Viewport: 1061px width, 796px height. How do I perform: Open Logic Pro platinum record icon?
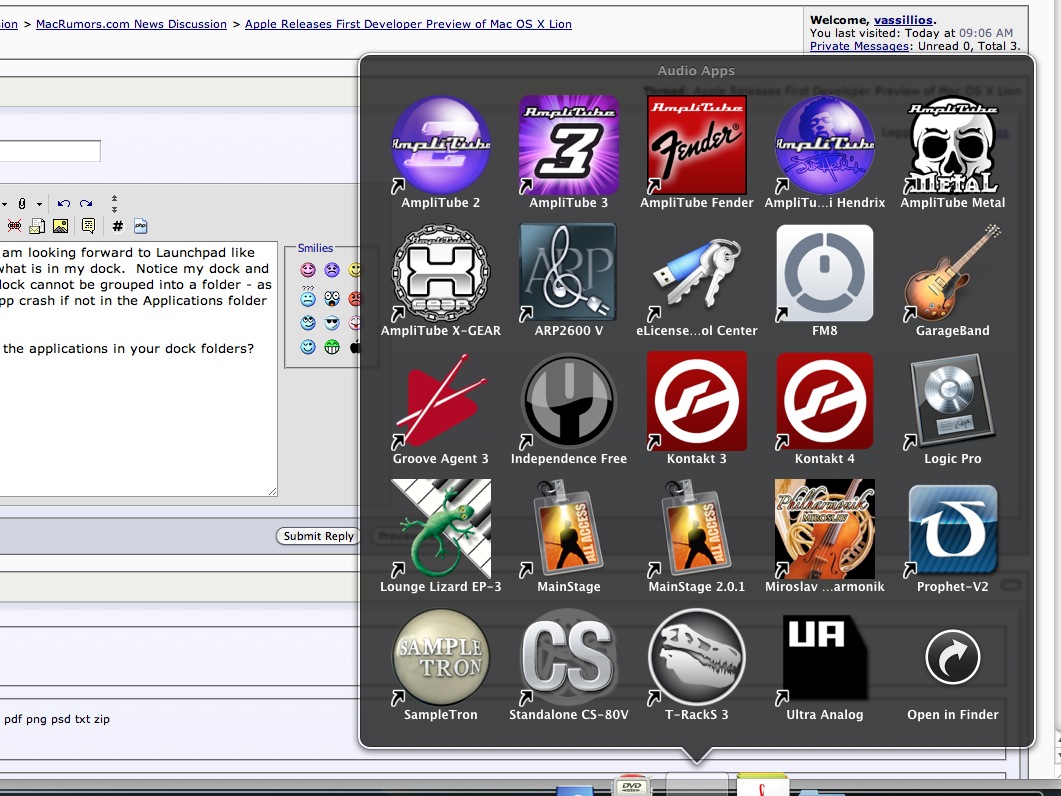(952, 401)
